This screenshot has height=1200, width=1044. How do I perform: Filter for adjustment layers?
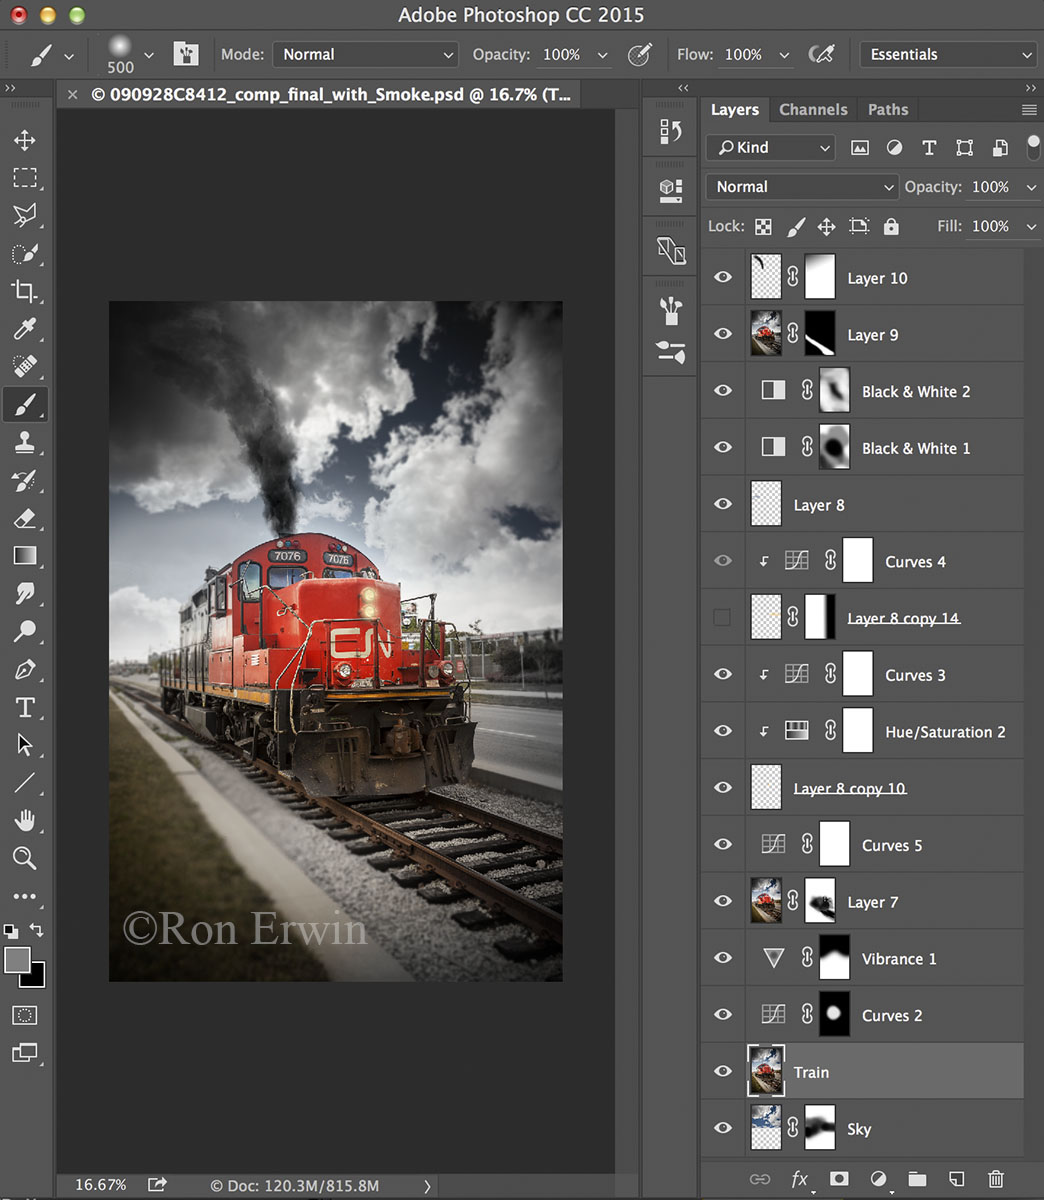click(x=894, y=148)
